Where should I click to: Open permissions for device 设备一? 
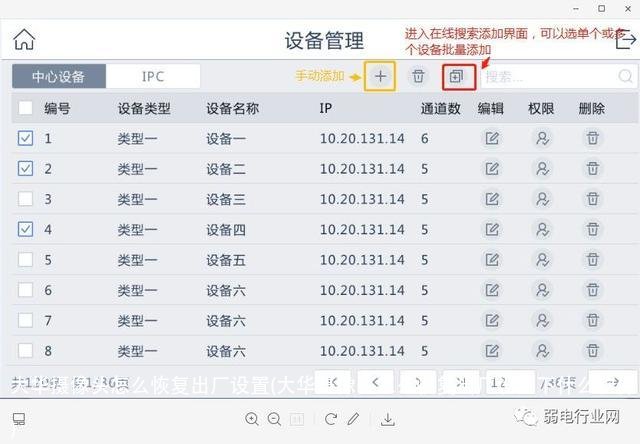click(x=542, y=138)
